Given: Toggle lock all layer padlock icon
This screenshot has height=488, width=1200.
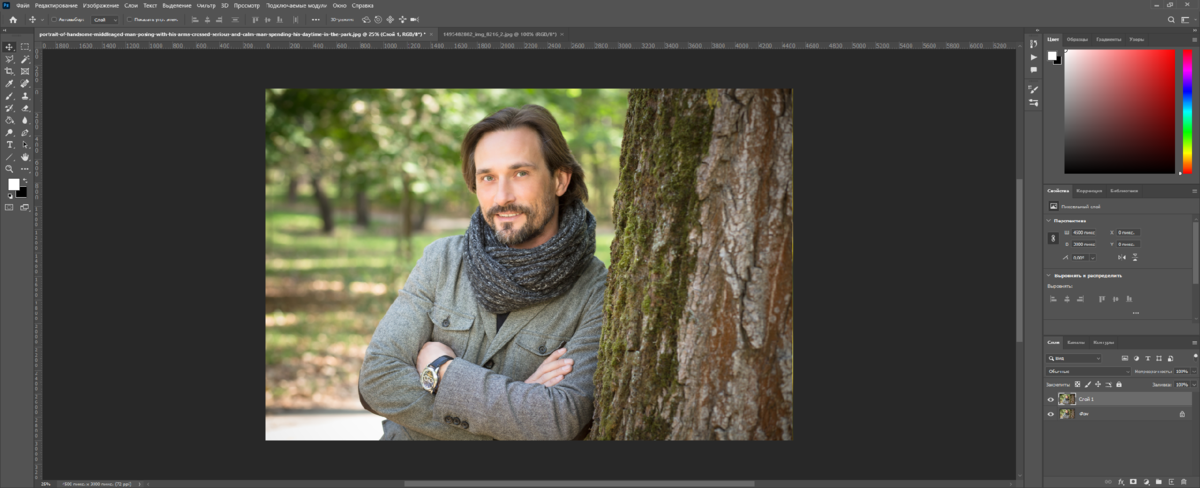Looking at the screenshot, I should [x=1119, y=384].
